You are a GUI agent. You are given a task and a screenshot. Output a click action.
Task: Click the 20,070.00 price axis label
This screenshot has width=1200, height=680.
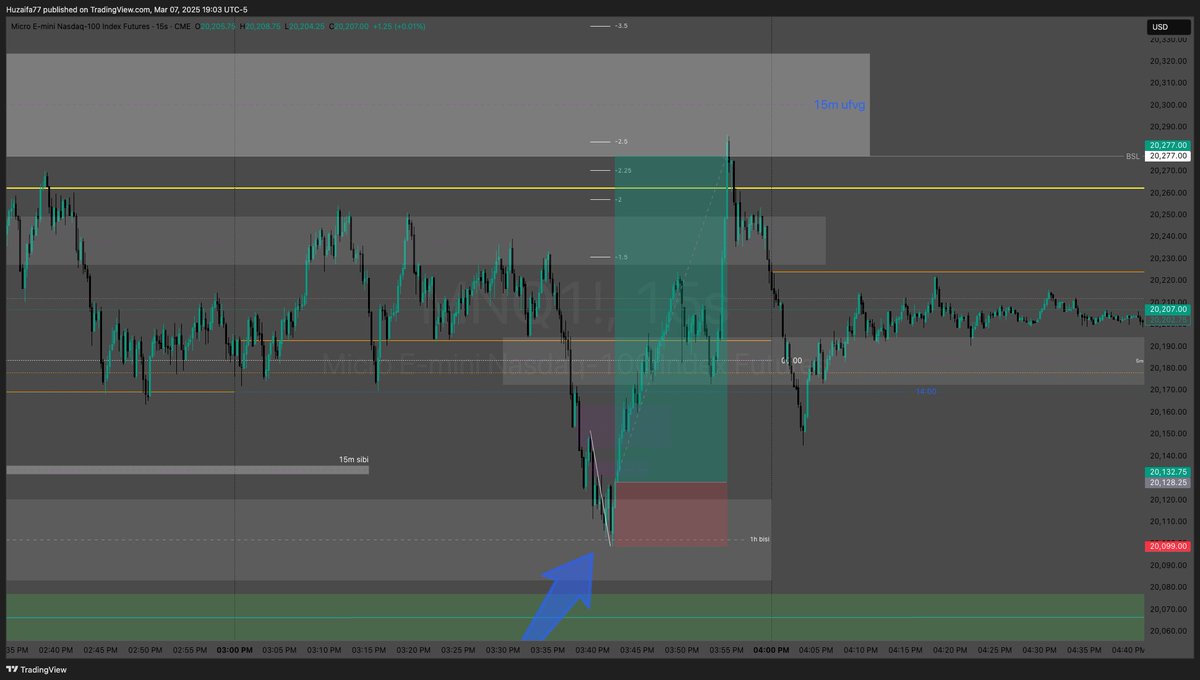click(x=1167, y=609)
